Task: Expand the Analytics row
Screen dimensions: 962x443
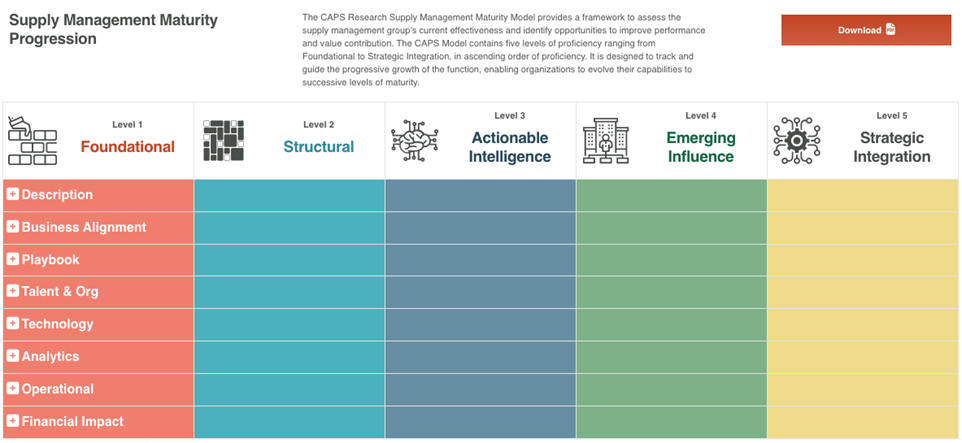Action: pos(13,356)
